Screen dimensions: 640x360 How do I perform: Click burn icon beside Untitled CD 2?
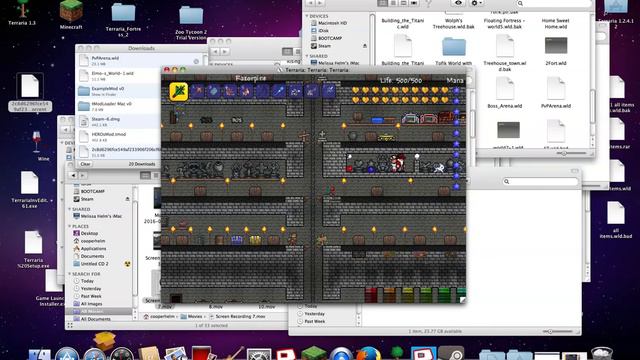click(127, 264)
